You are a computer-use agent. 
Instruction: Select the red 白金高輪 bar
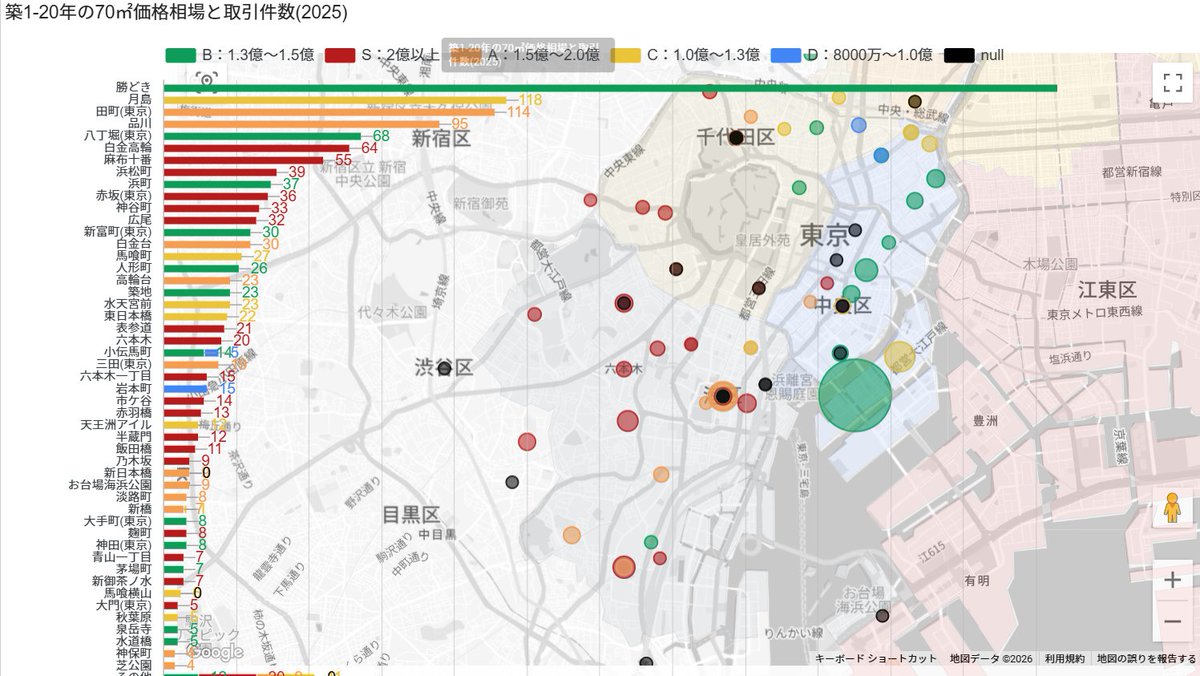tap(257, 148)
